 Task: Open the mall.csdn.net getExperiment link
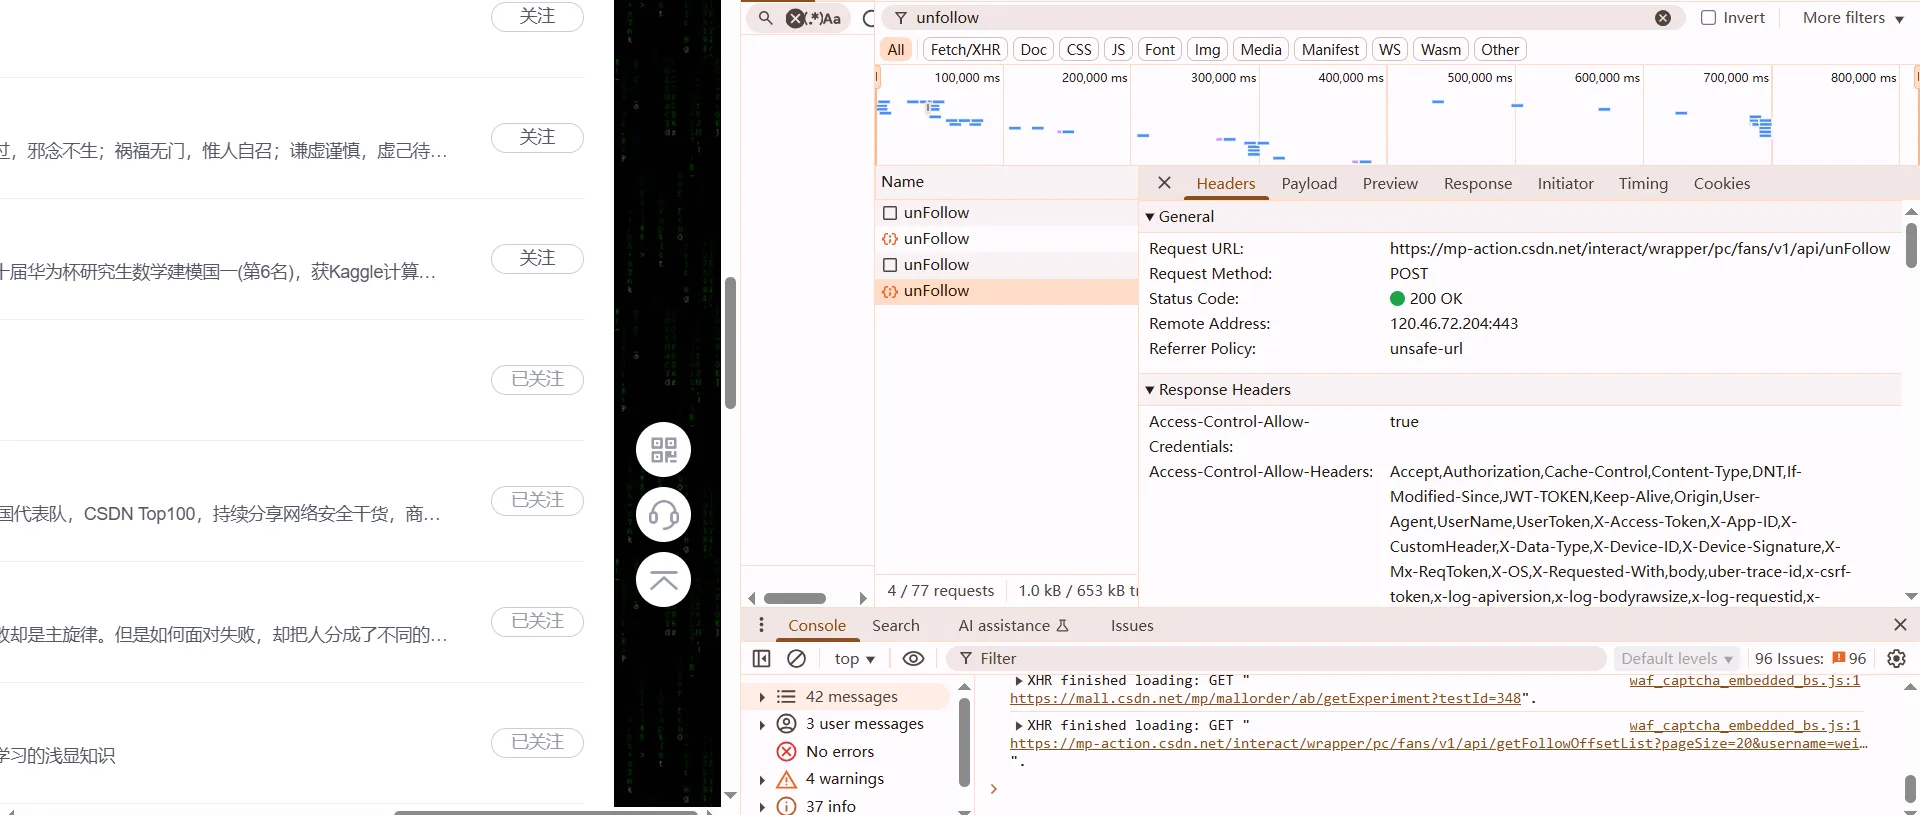pyautogui.click(x=1265, y=698)
